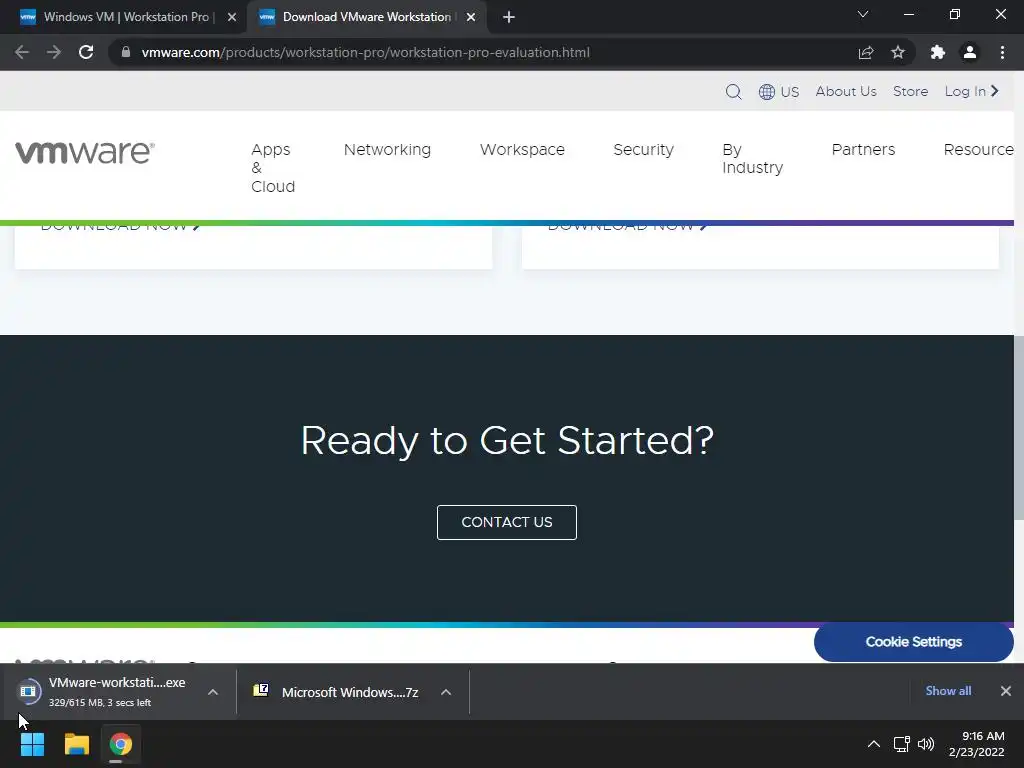Expand options for Microsoft Windows 7z download
The height and width of the screenshot is (768, 1024).
446,692
